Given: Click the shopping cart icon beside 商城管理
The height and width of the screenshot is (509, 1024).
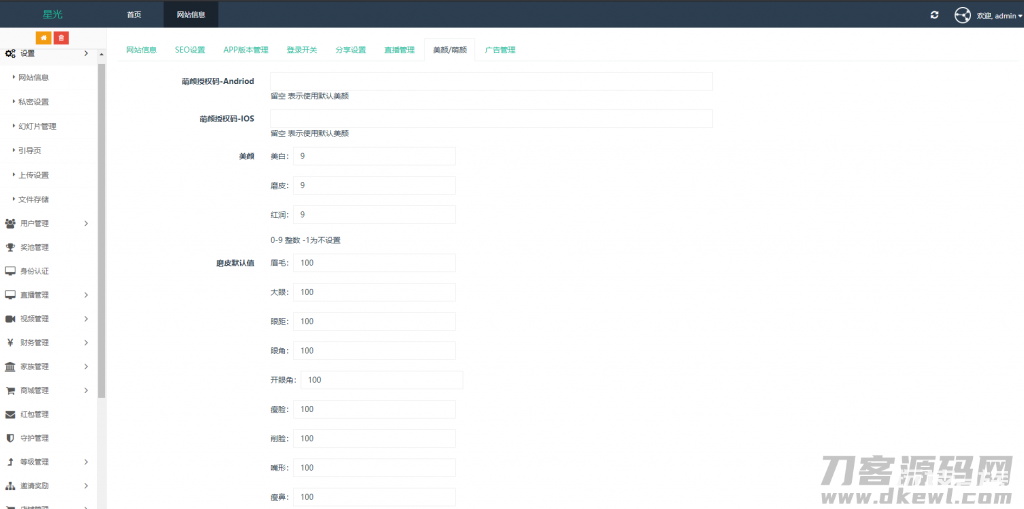Looking at the screenshot, I should [10, 391].
